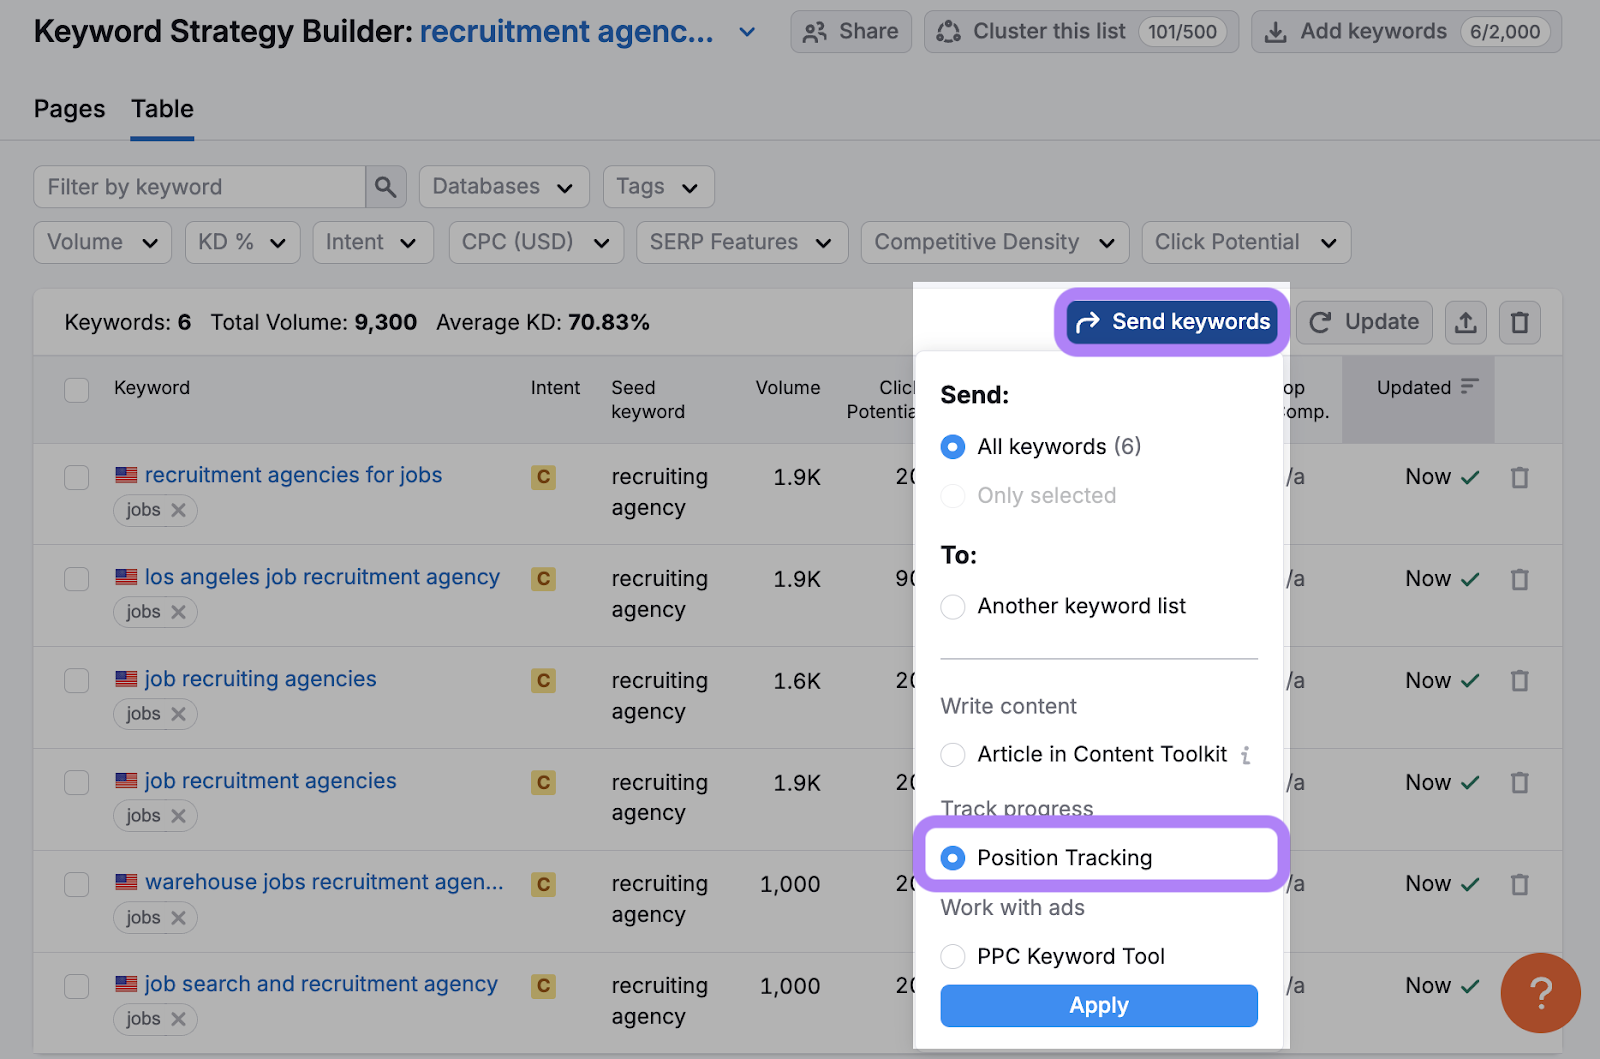The width and height of the screenshot is (1600, 1059).
Task: Click the search magnifier icon in keyword filter
Action: pyautogui.click(x=385, y=187)
